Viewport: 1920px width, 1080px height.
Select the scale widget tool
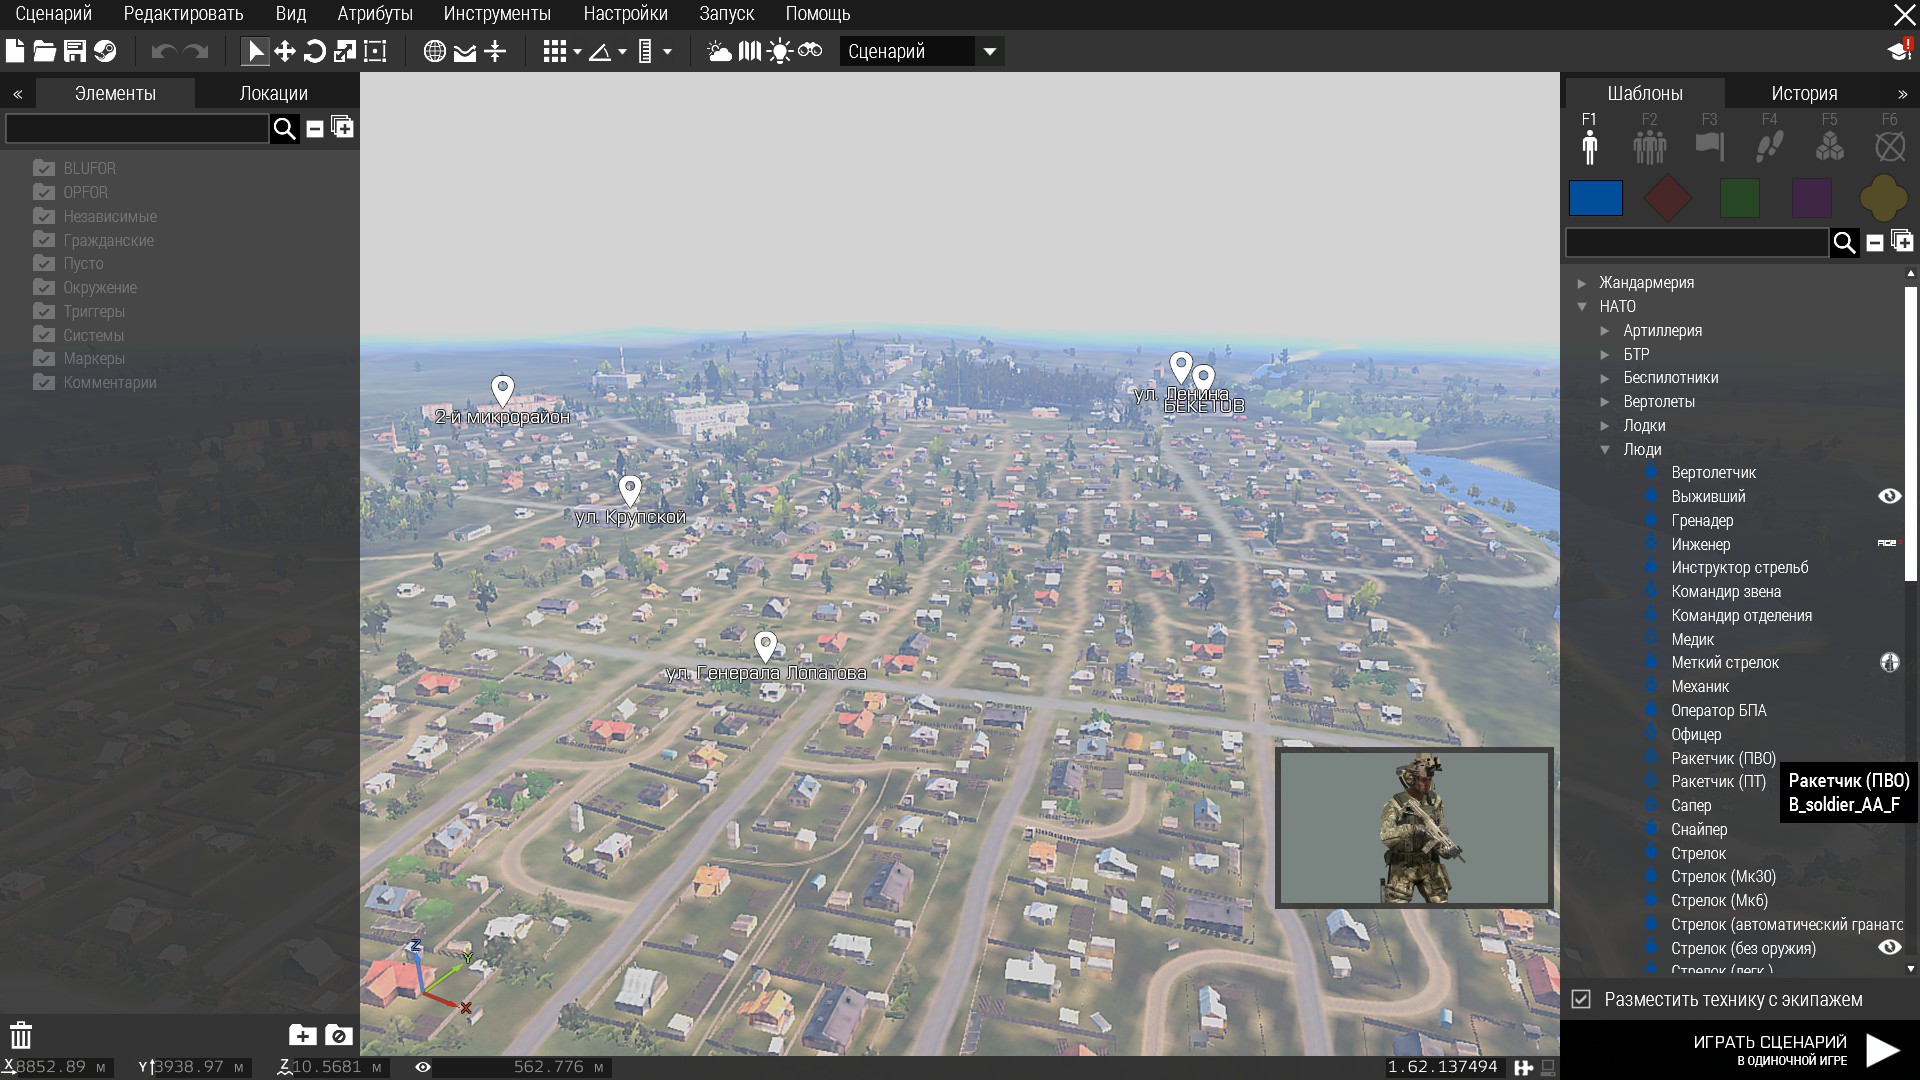[x=345, y=51]
